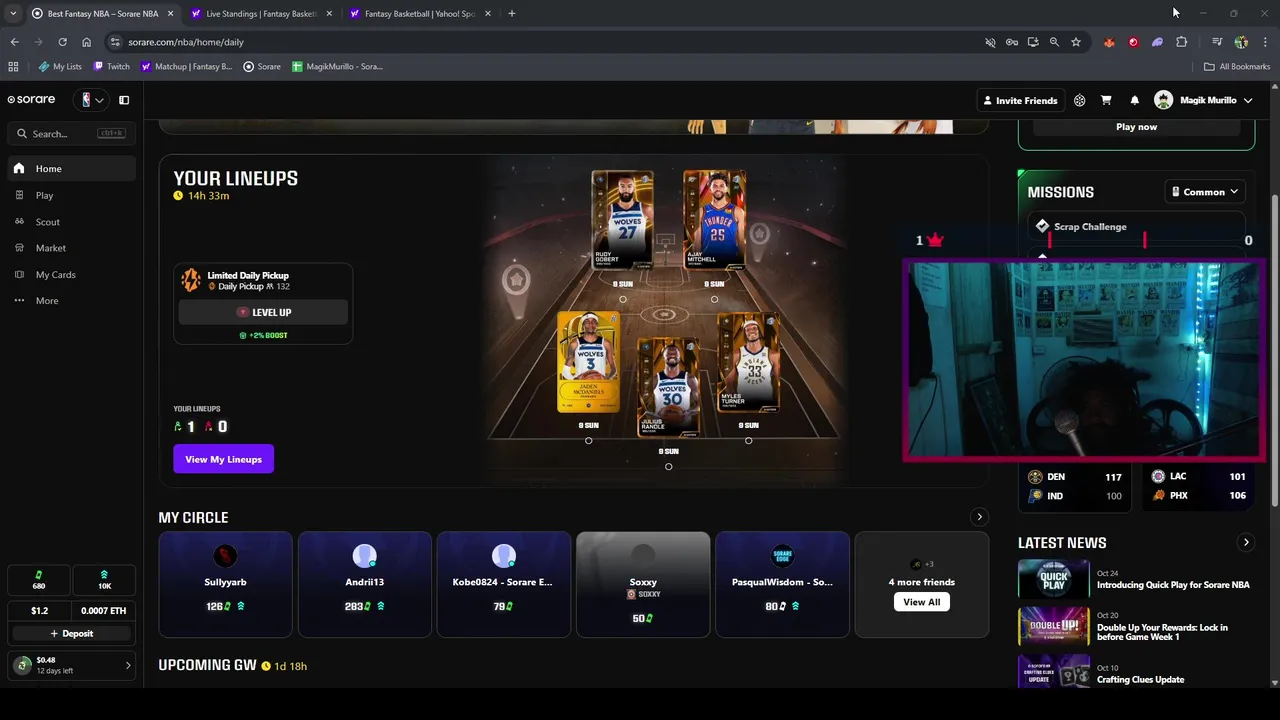Expand the More menu in sidebar
The height and width of the screenshot is (720, 1280).
point(70,300)
